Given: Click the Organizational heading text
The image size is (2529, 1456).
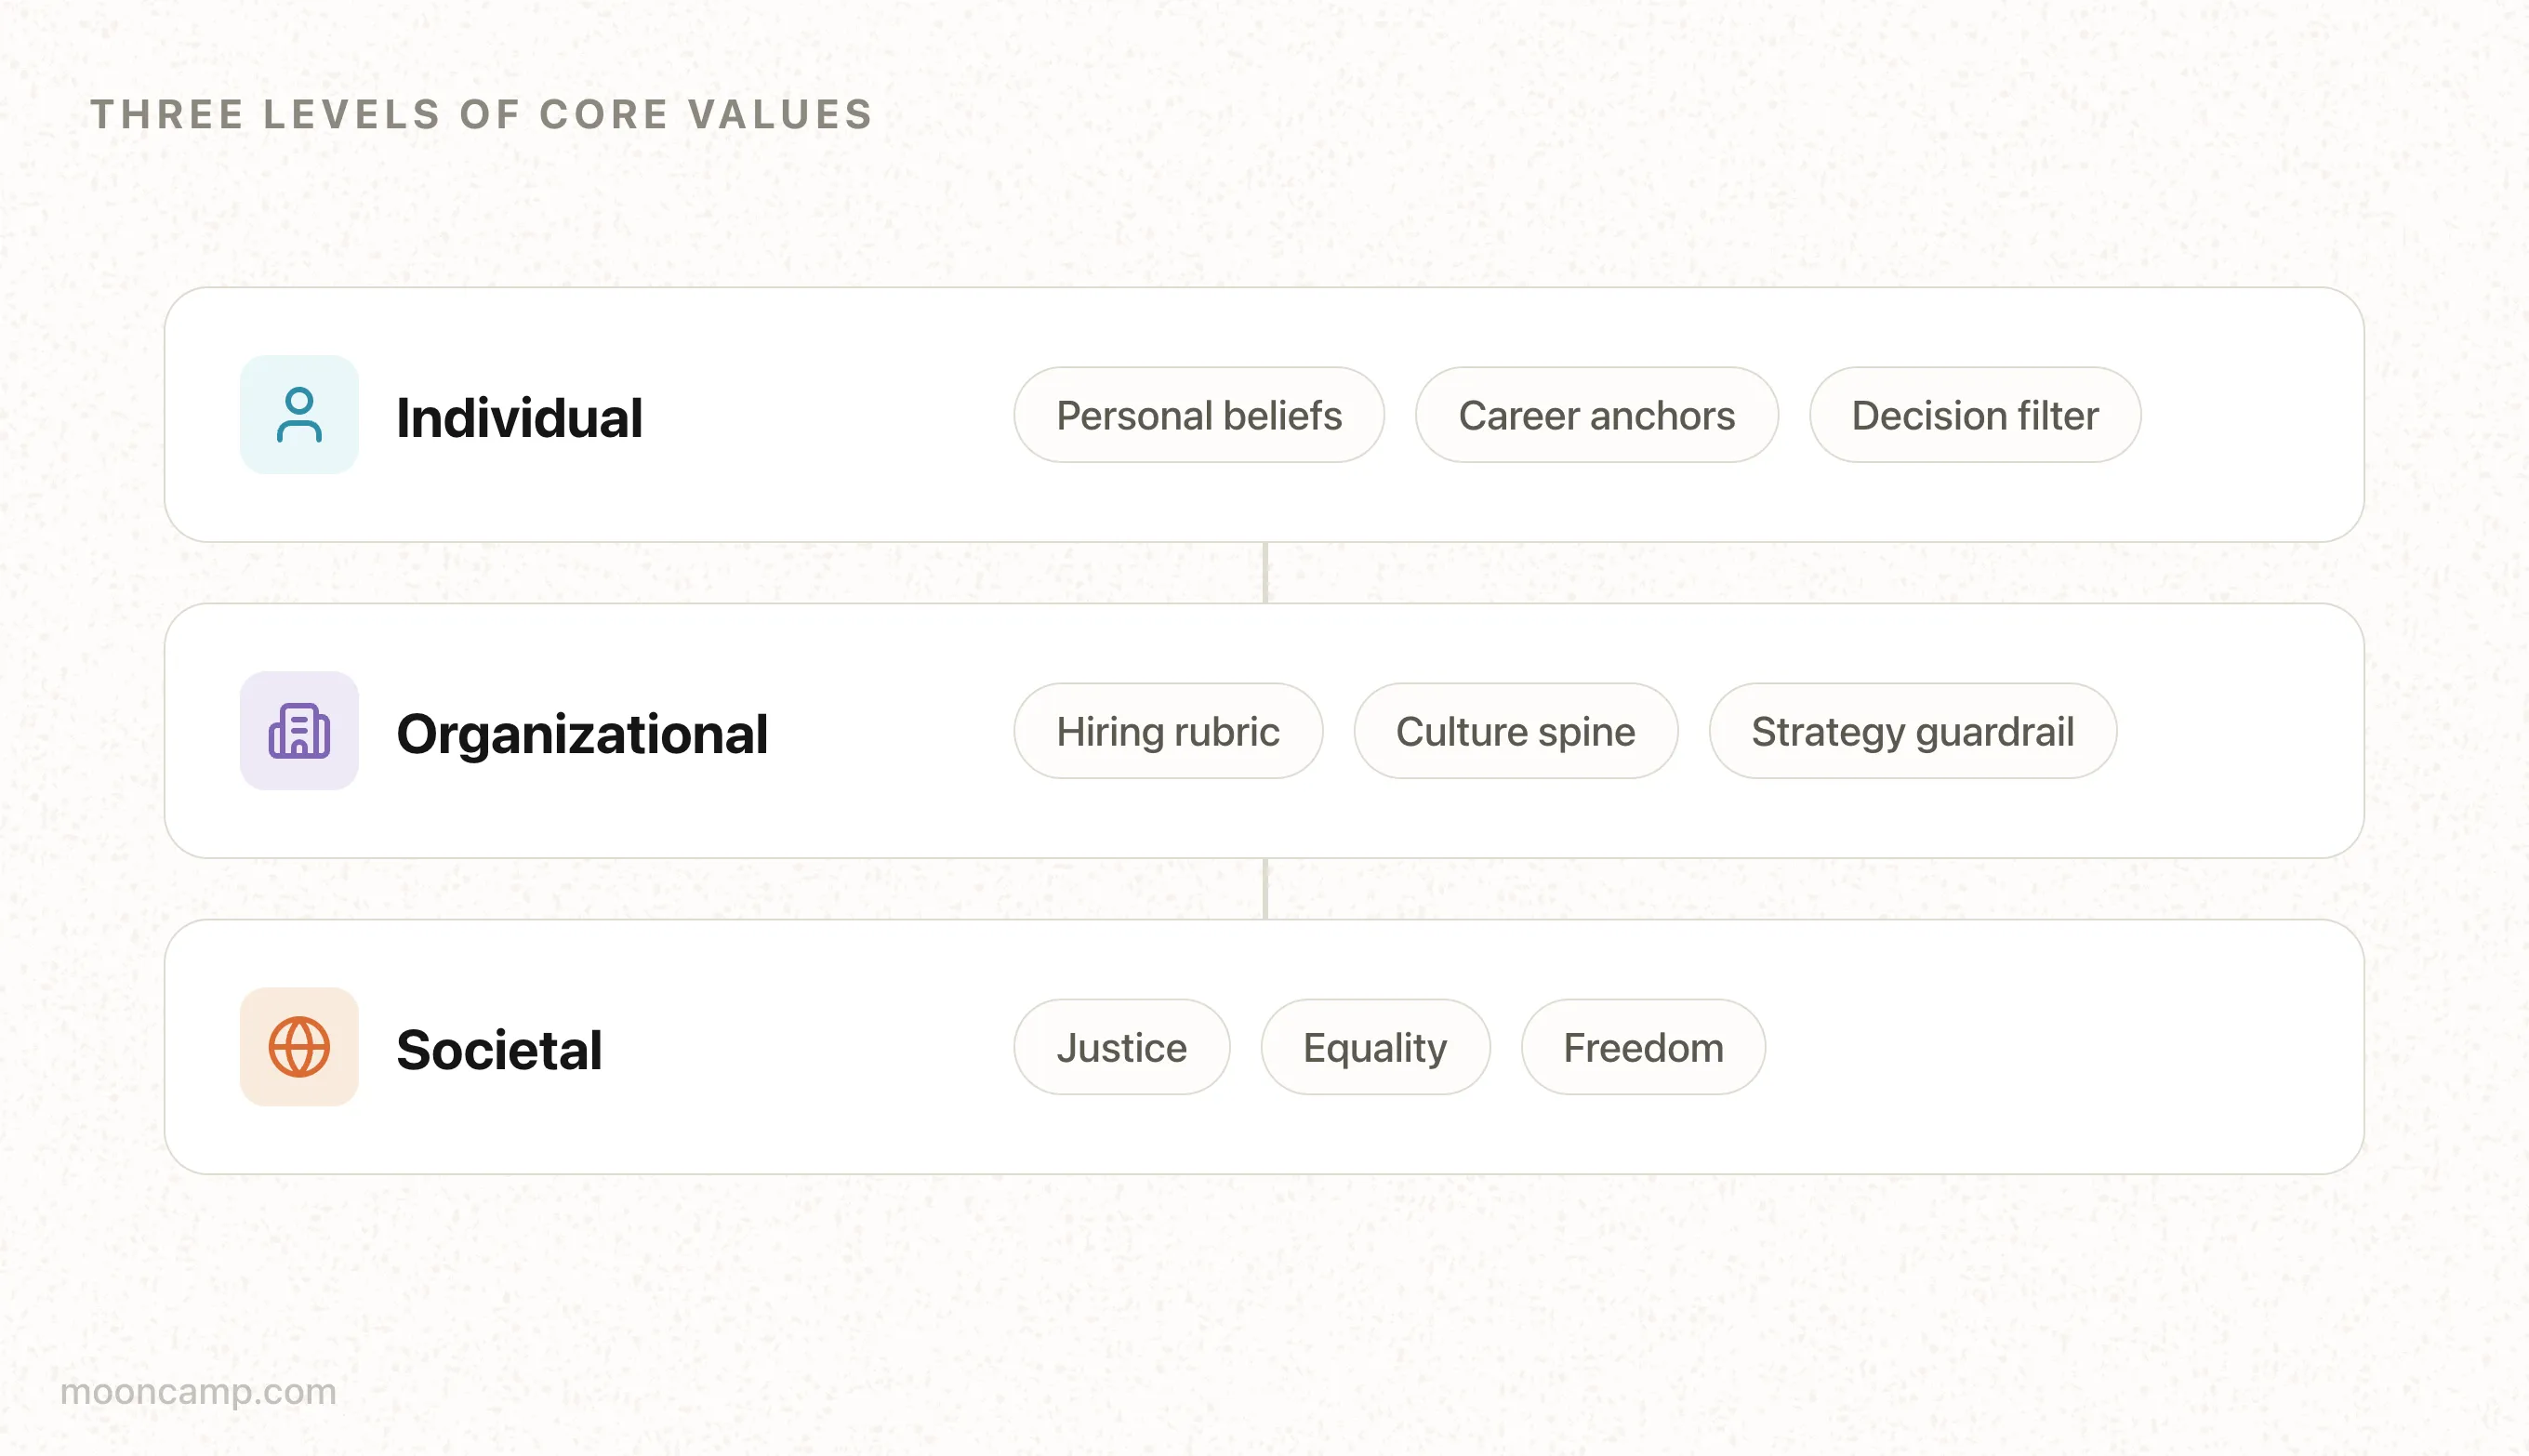Looking at the screenshot, I should [x=582, y=735].
